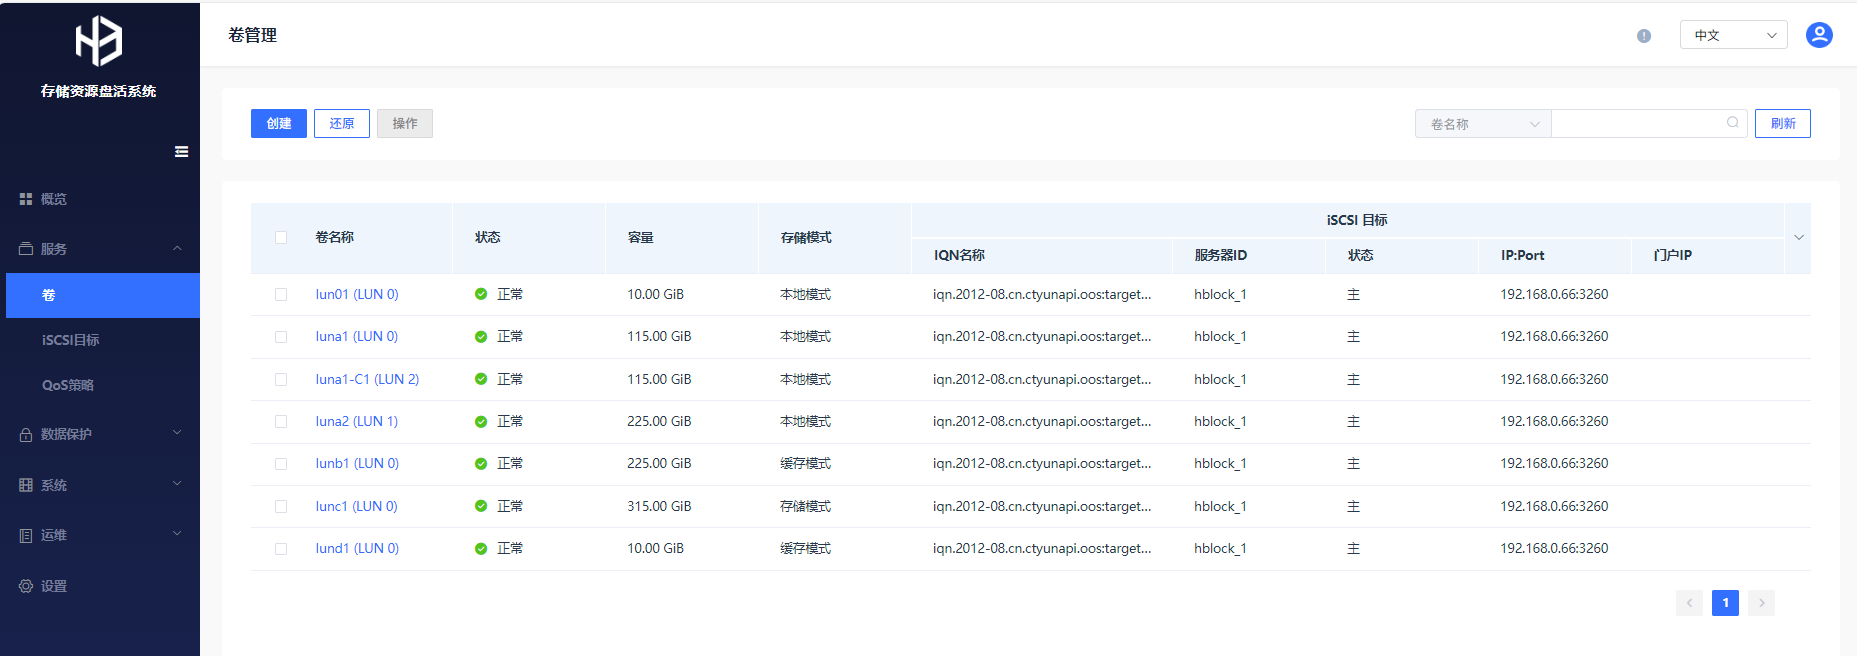Go to next page arrow in pagination
This screenshot has width=1857, height=656.
click(x=1761, y=603)
